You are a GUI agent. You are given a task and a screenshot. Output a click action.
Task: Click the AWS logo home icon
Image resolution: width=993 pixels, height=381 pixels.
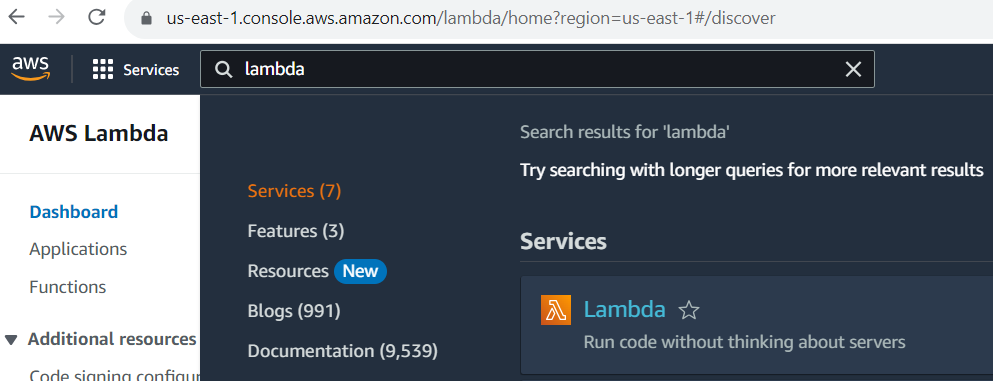(x=30, y=68)
